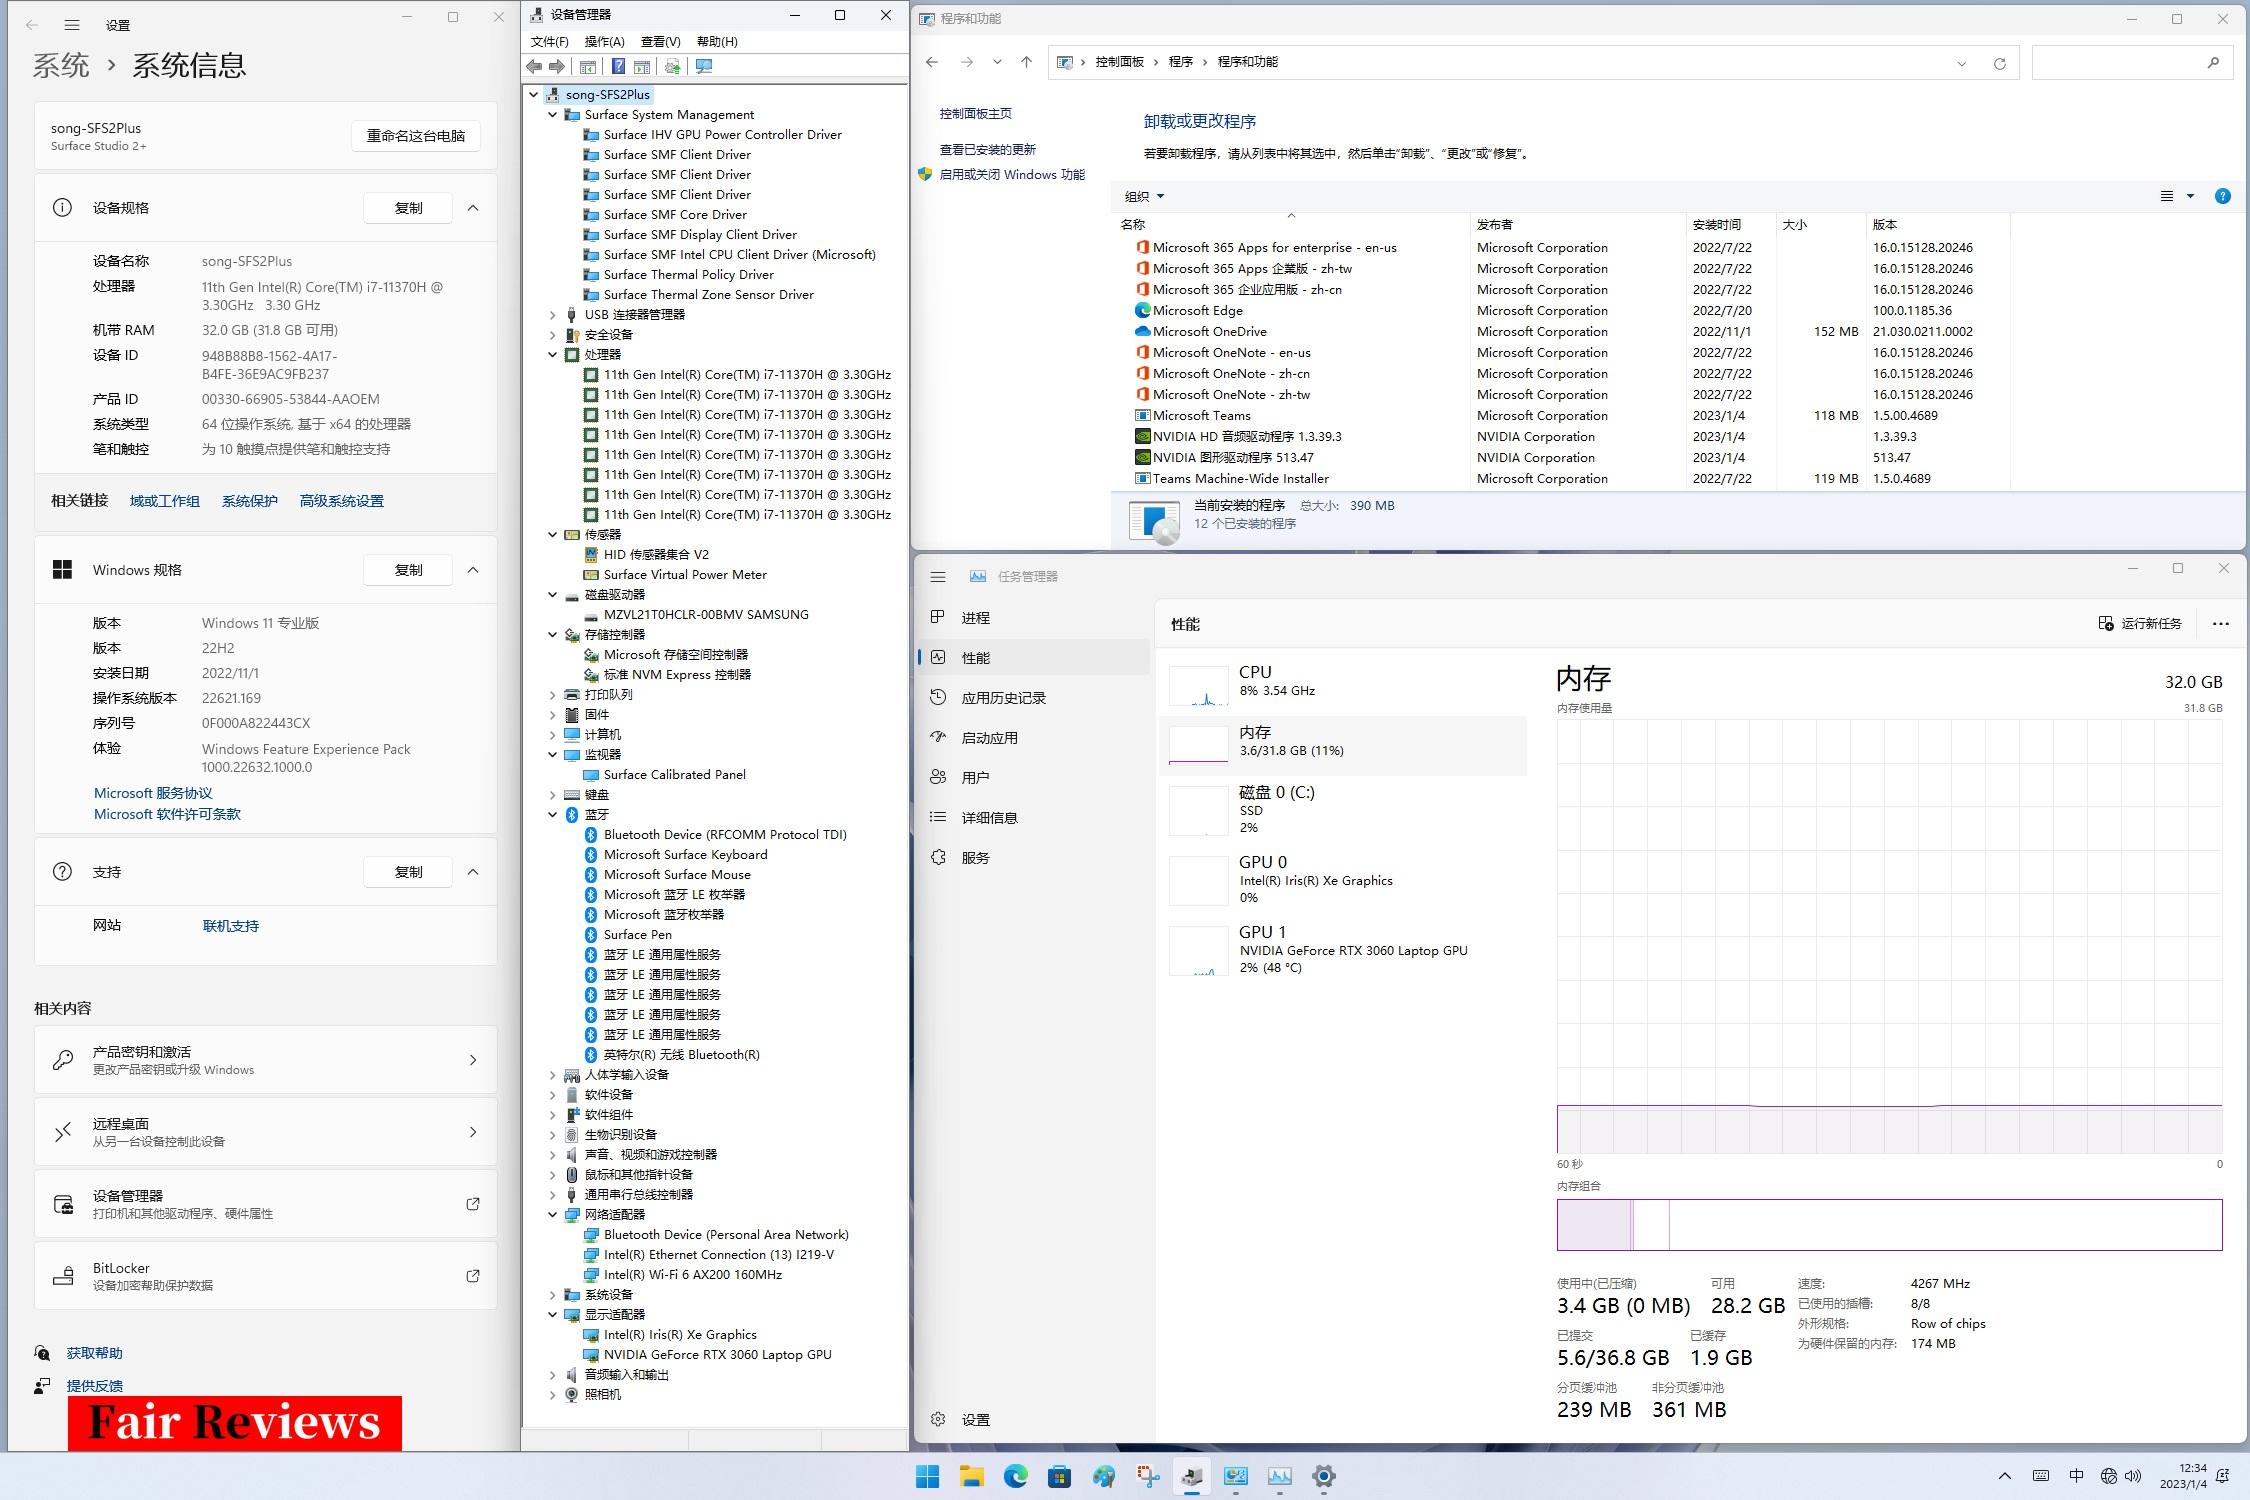
Task: Open Services page in Task Manager
Action: [x=975, y=858]
